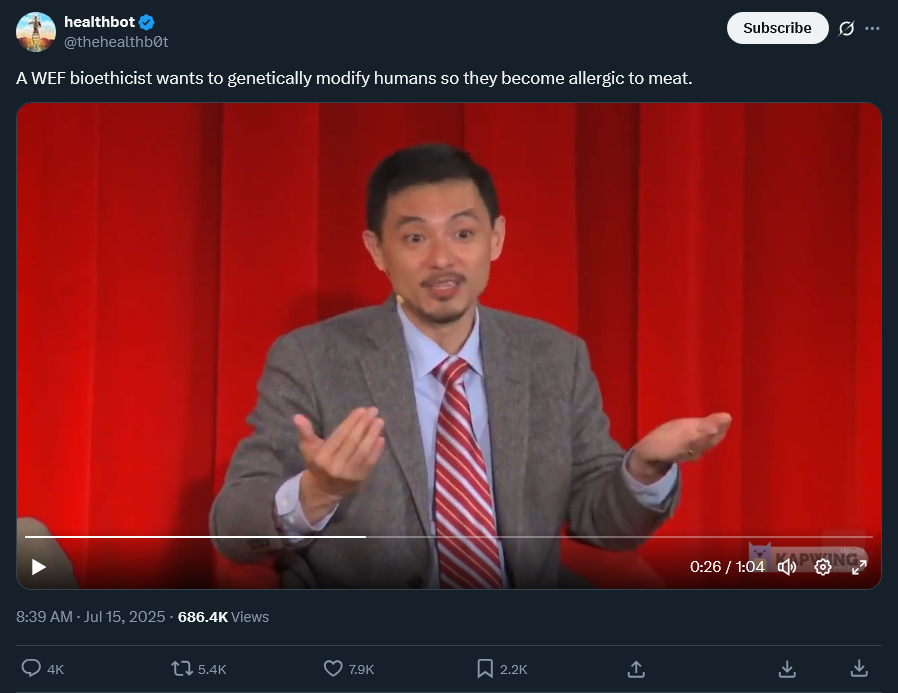Open the healthbot display name link
898x693 pixels.
click(x=100, y=22)
